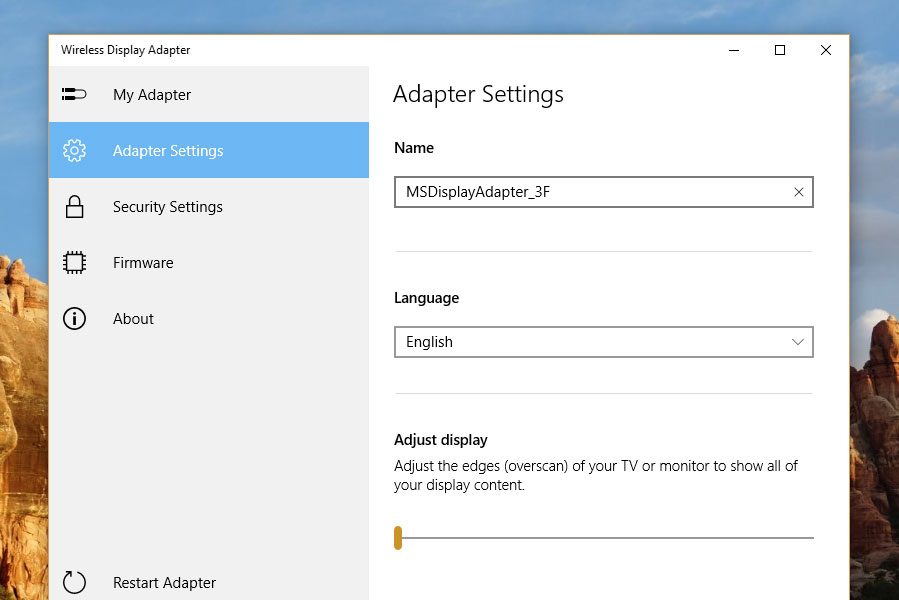Click the Language label
The width and height of the screenshot is (899, 600).
426,298
